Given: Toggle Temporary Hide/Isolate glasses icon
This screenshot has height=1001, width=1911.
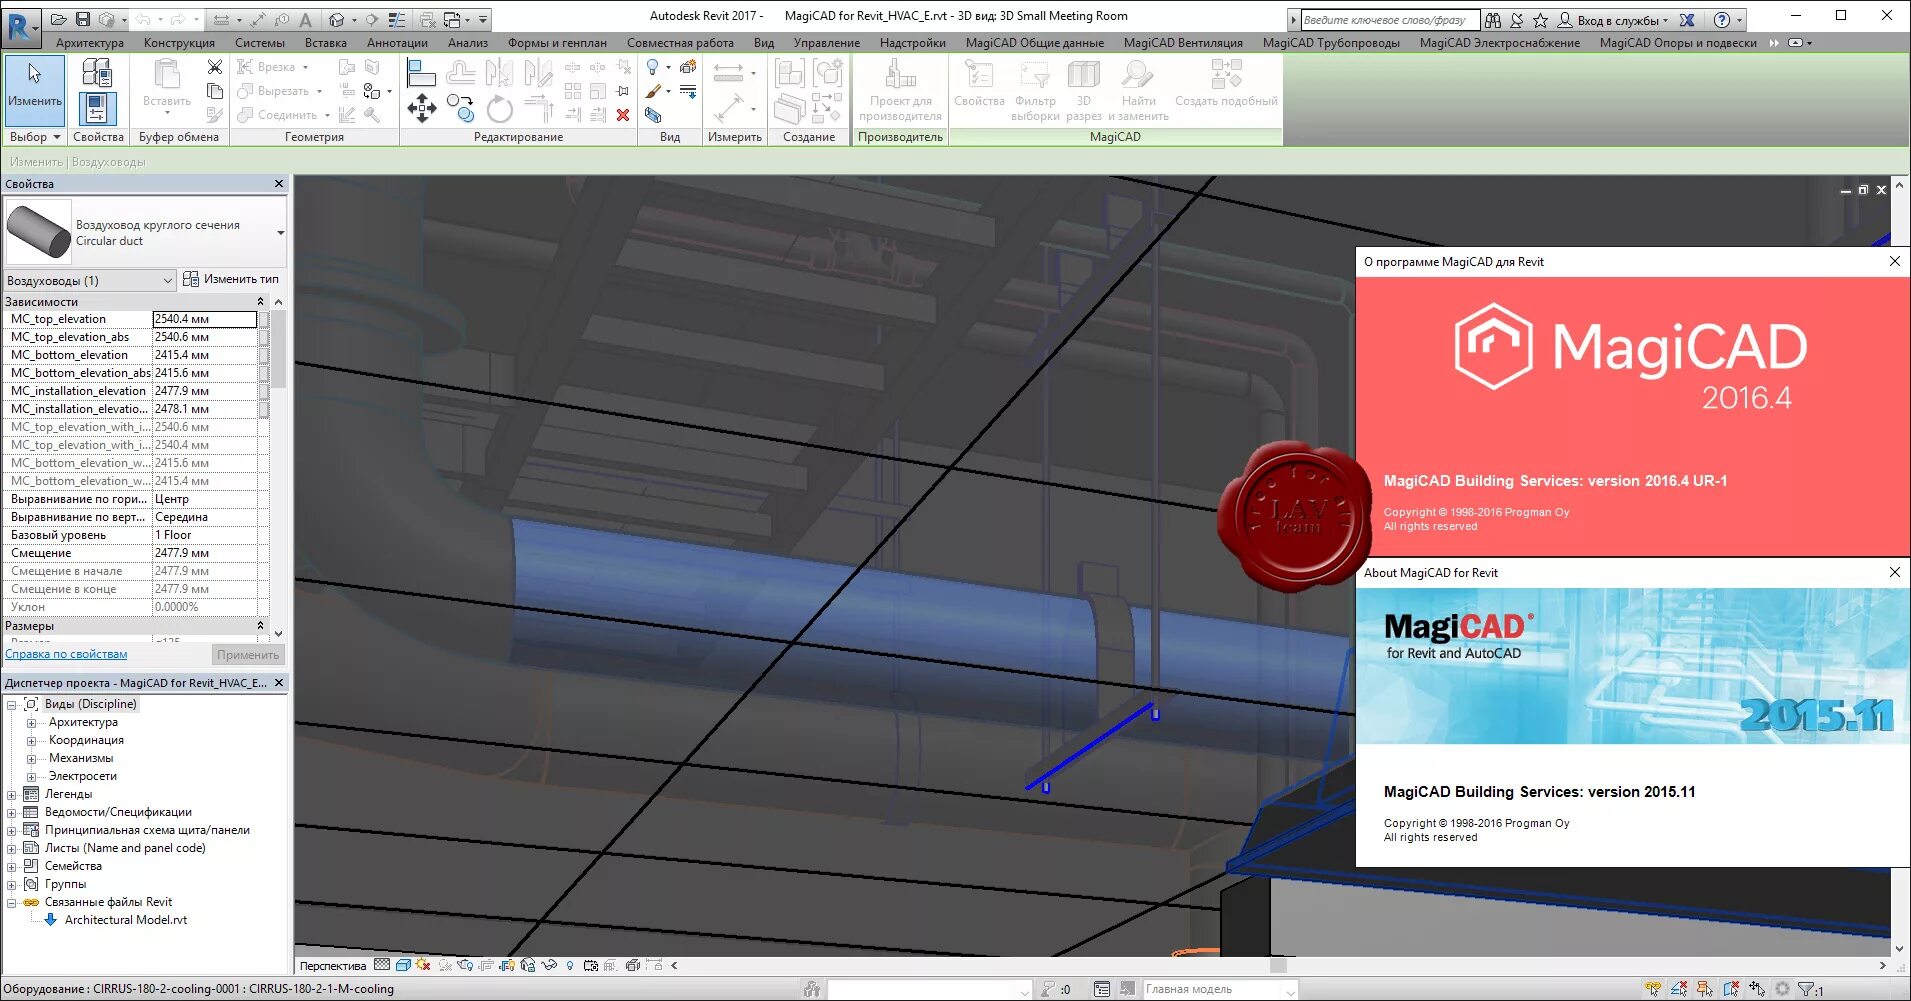Looking at the screenshot, I should pos(549,965).
